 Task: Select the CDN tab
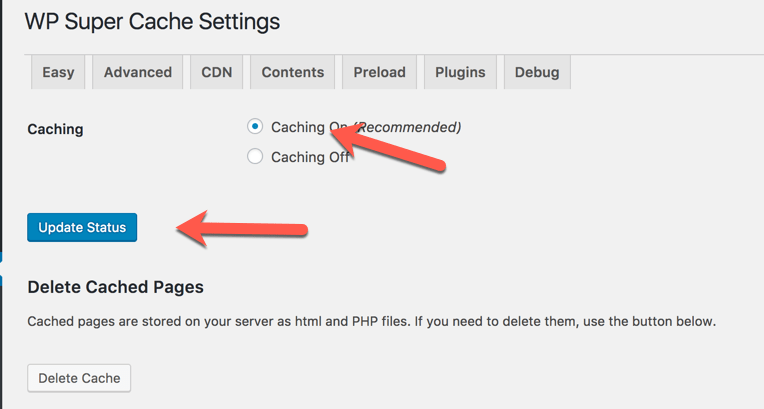[216, 72]
